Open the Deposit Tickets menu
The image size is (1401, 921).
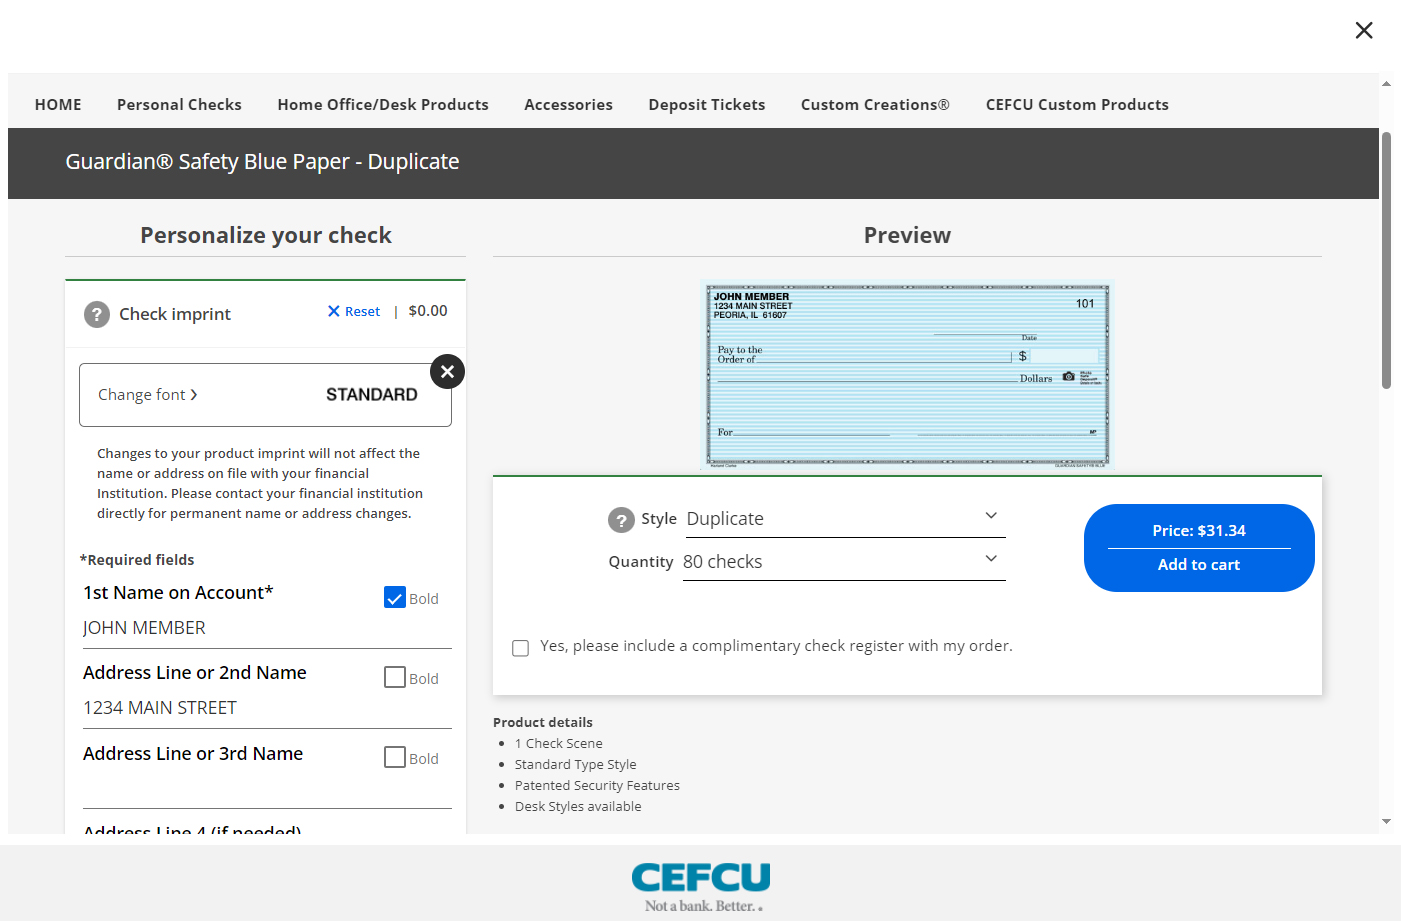click(x=707, y=104)
